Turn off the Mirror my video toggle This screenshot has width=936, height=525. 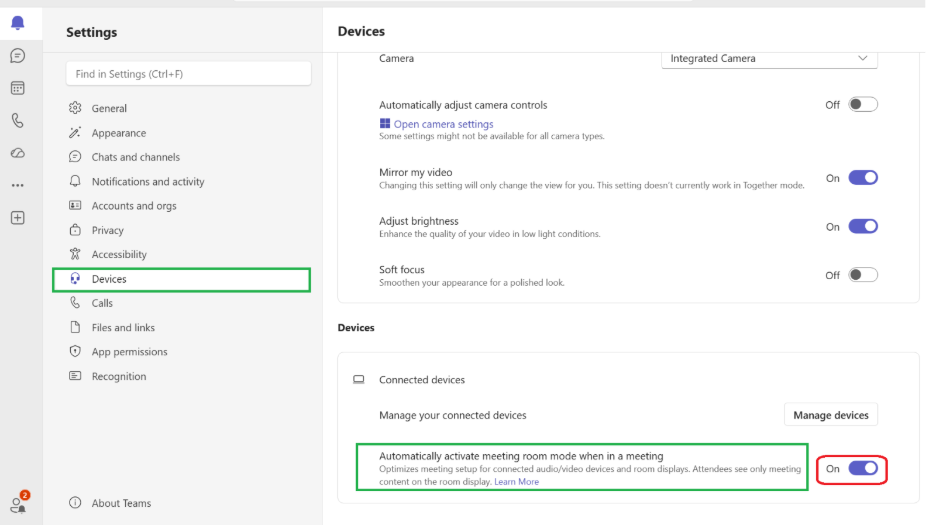[863, 178]
